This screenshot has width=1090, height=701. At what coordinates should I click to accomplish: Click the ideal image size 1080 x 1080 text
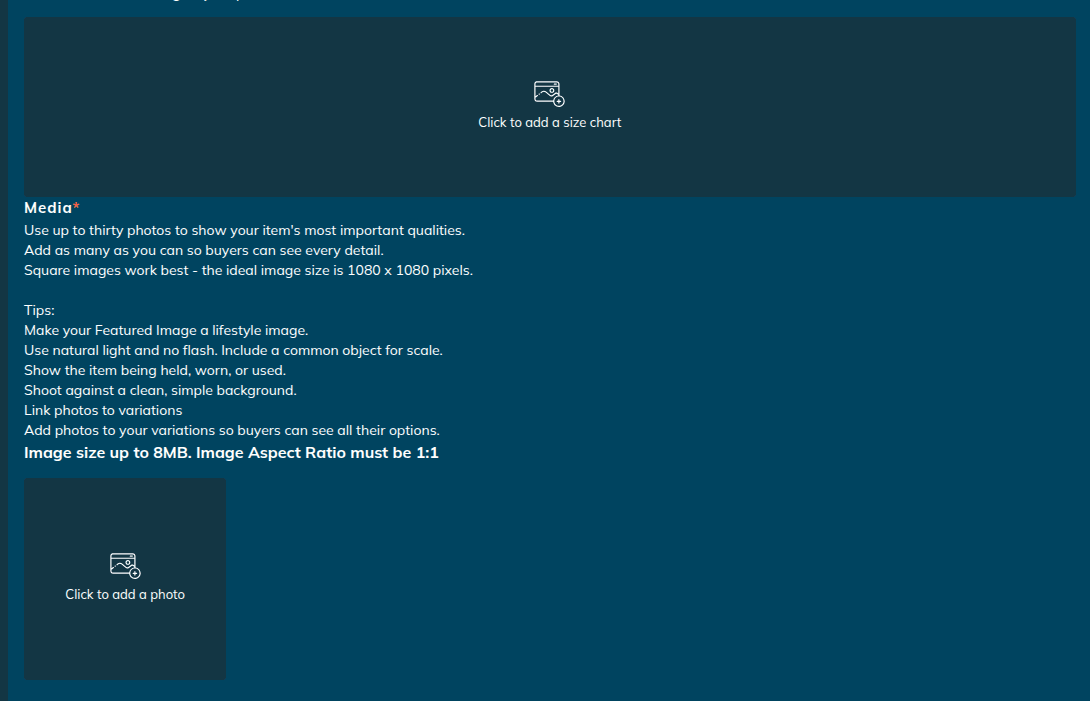248,271
